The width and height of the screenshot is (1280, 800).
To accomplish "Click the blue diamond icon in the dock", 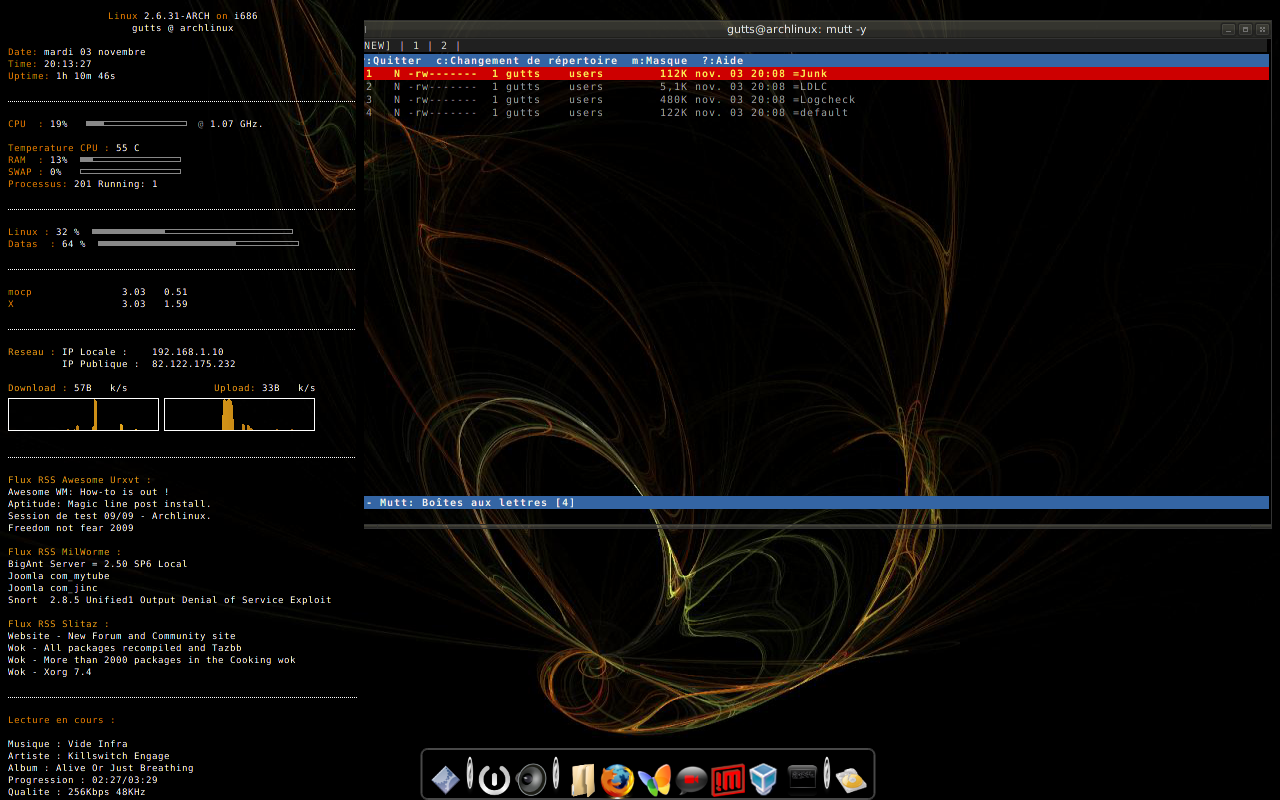I will pyautogui.click(x=446, y=779).
